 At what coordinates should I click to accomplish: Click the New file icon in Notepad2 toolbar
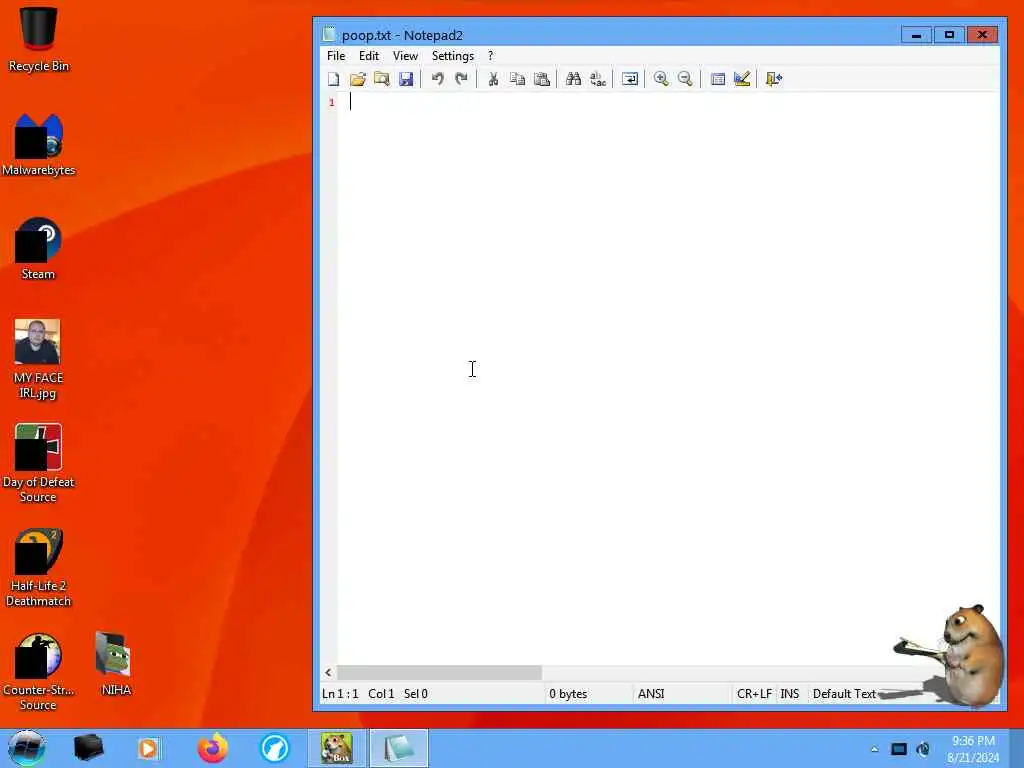click(334, 79)
